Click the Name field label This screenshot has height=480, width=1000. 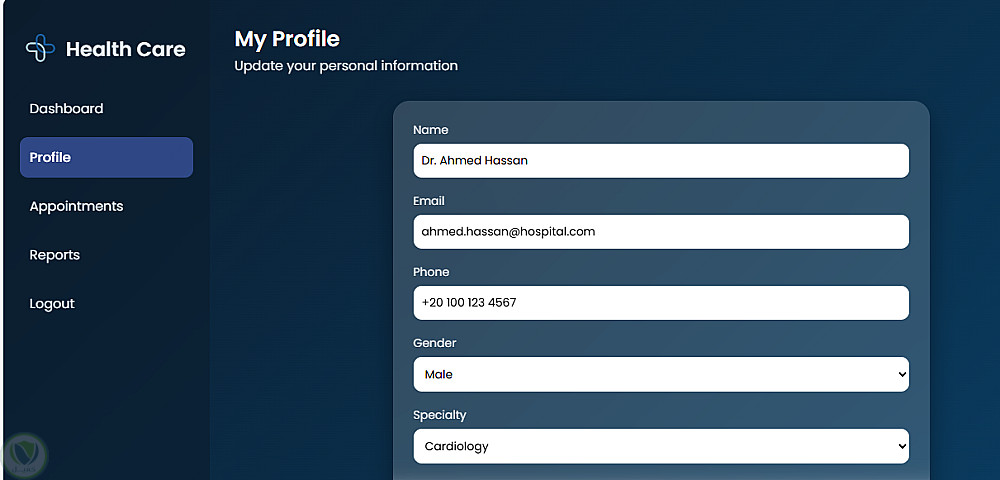pos(431,130)
